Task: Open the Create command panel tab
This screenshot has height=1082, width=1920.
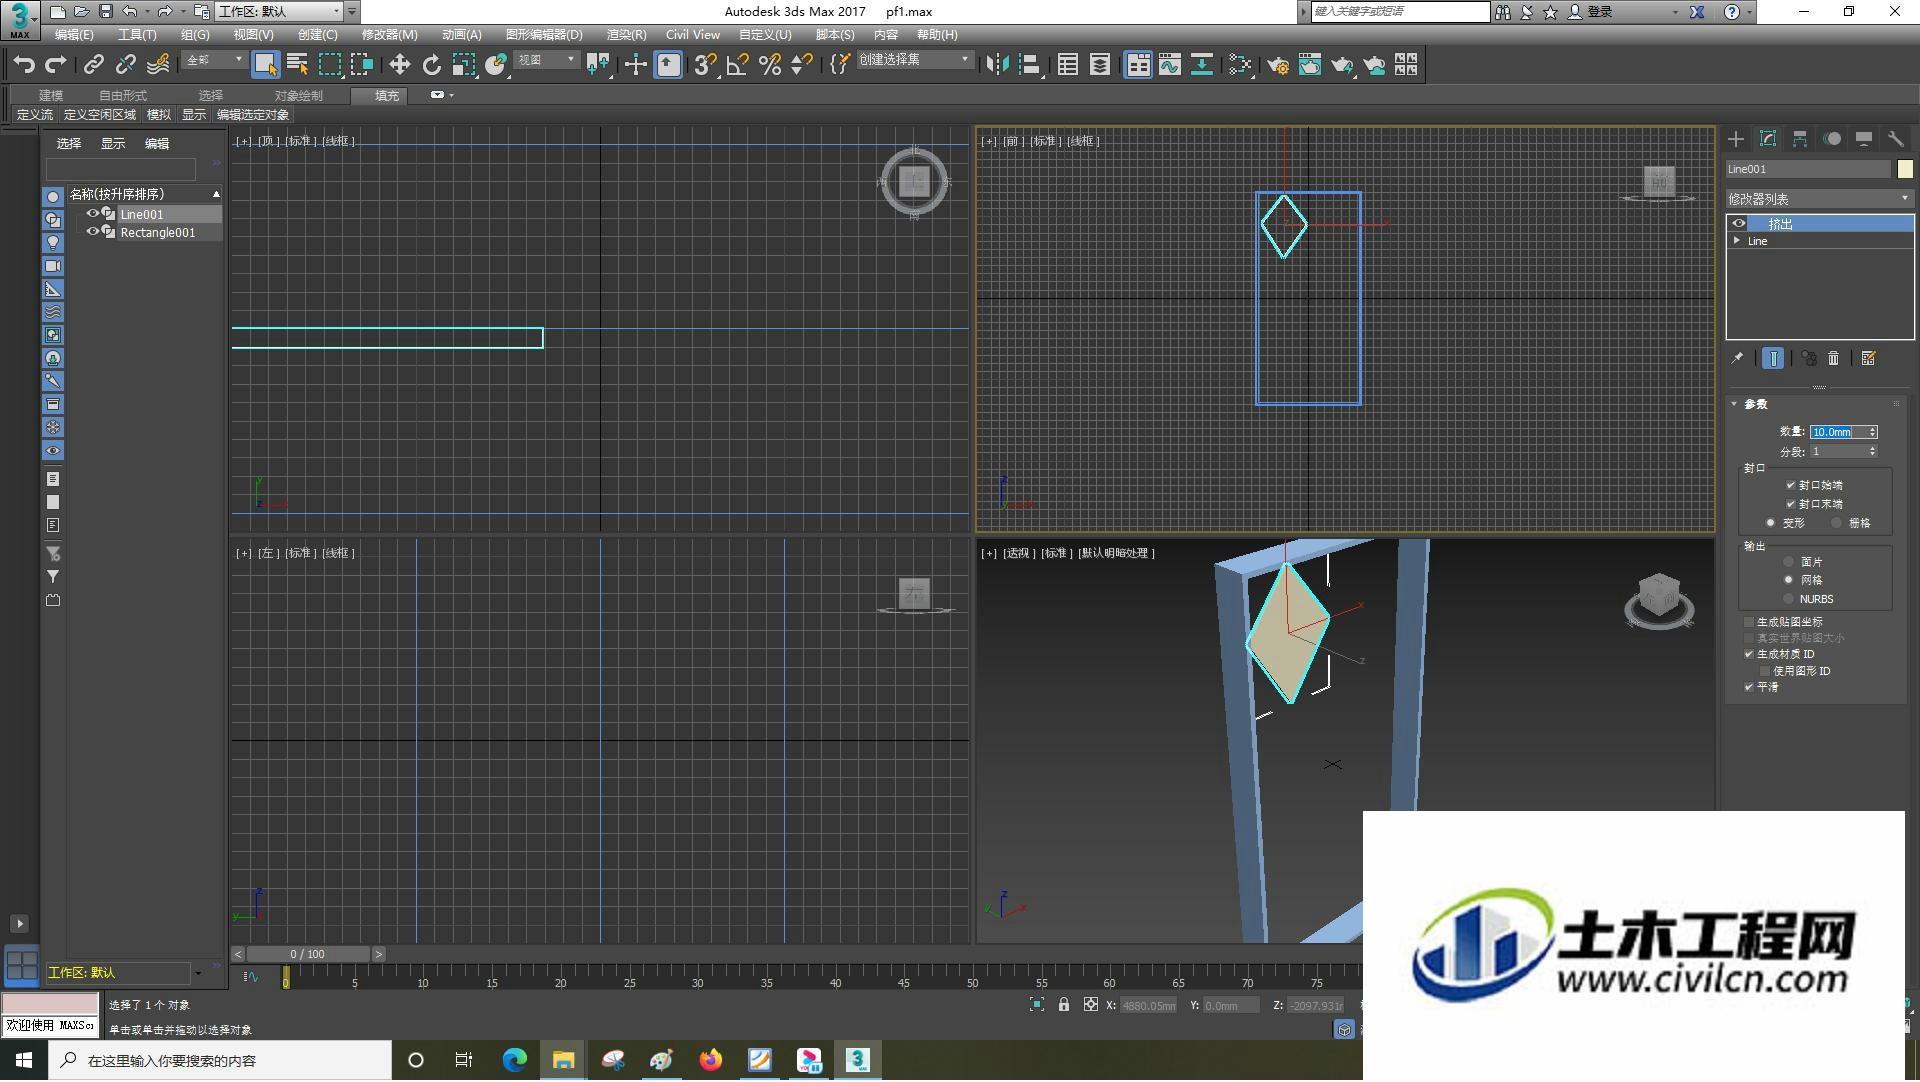Action: click(x=1736, y=139)
